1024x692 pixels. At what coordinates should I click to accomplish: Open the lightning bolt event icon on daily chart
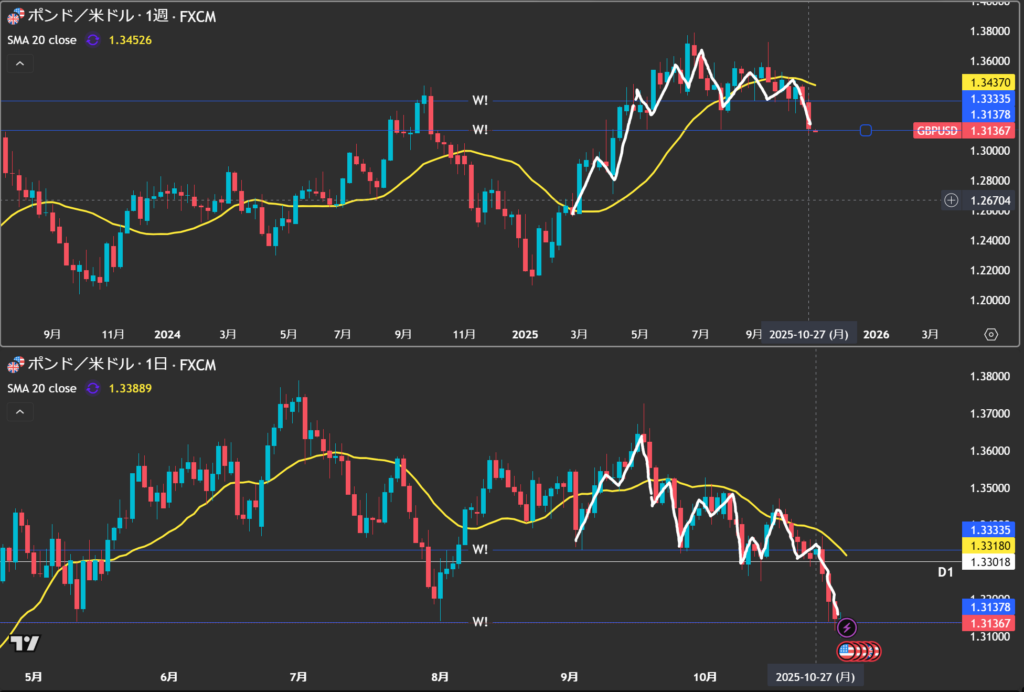[847, 628]
